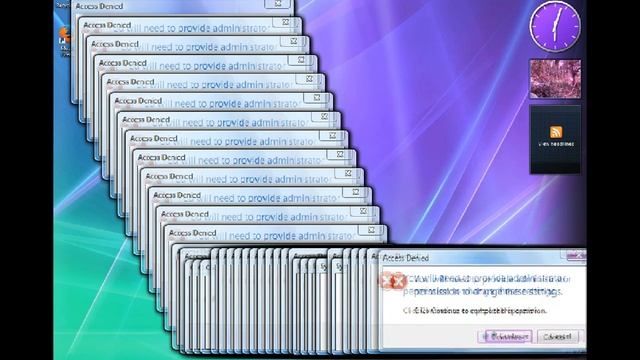The height and width of the screenshot is (360, 640).
Task: Click the View headlines text in feed gadget
Action: (556, 144)
